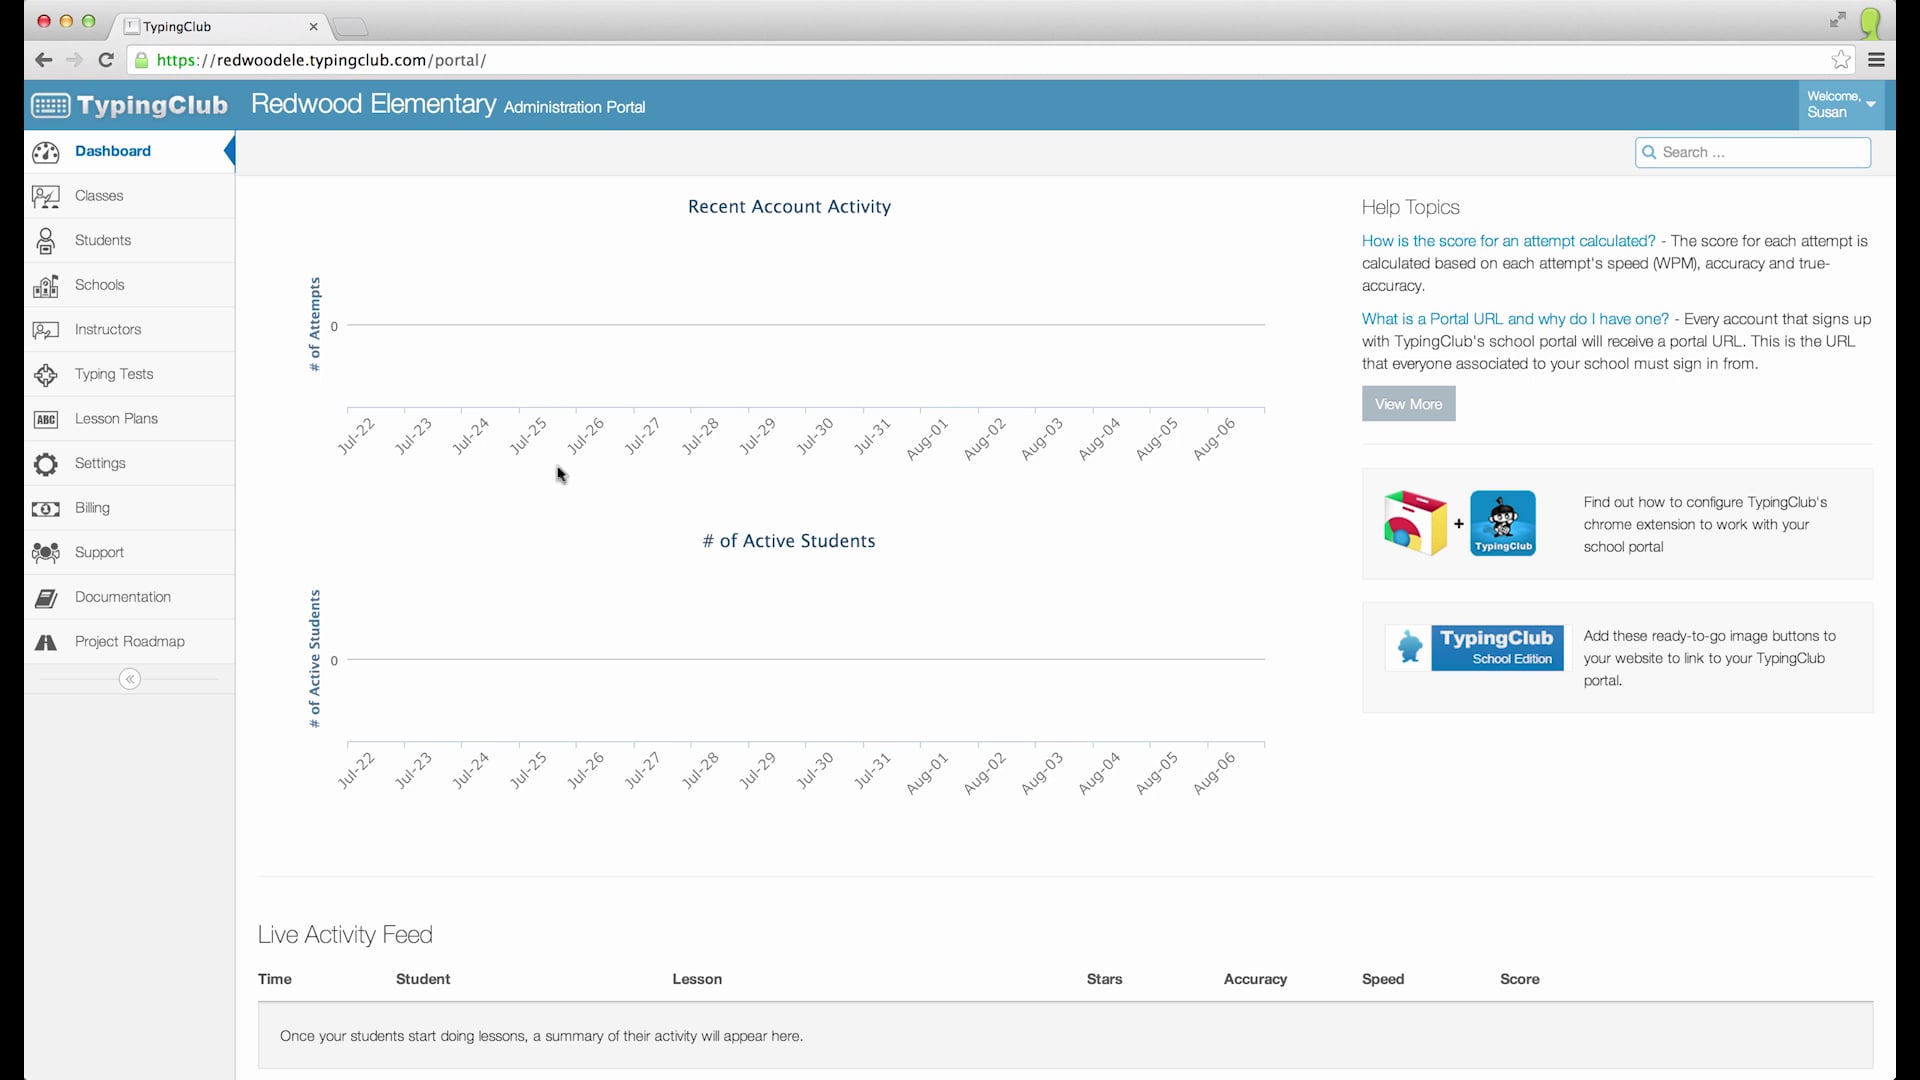Navigate to Students section
Screen dimensions: 1920x1080
(x=103, y=240)
